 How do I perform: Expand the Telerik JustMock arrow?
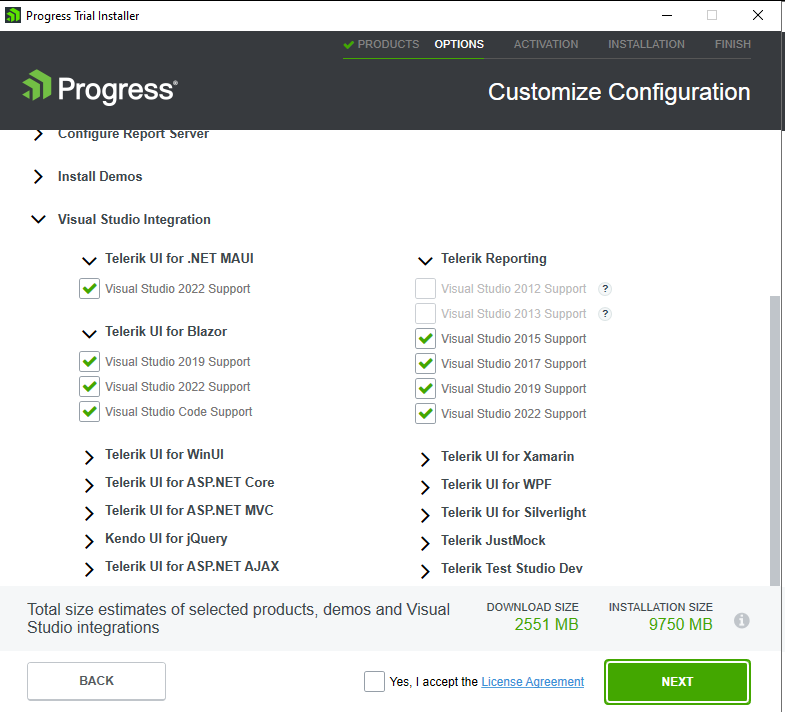pyautogui.click(x=423, y=542)
